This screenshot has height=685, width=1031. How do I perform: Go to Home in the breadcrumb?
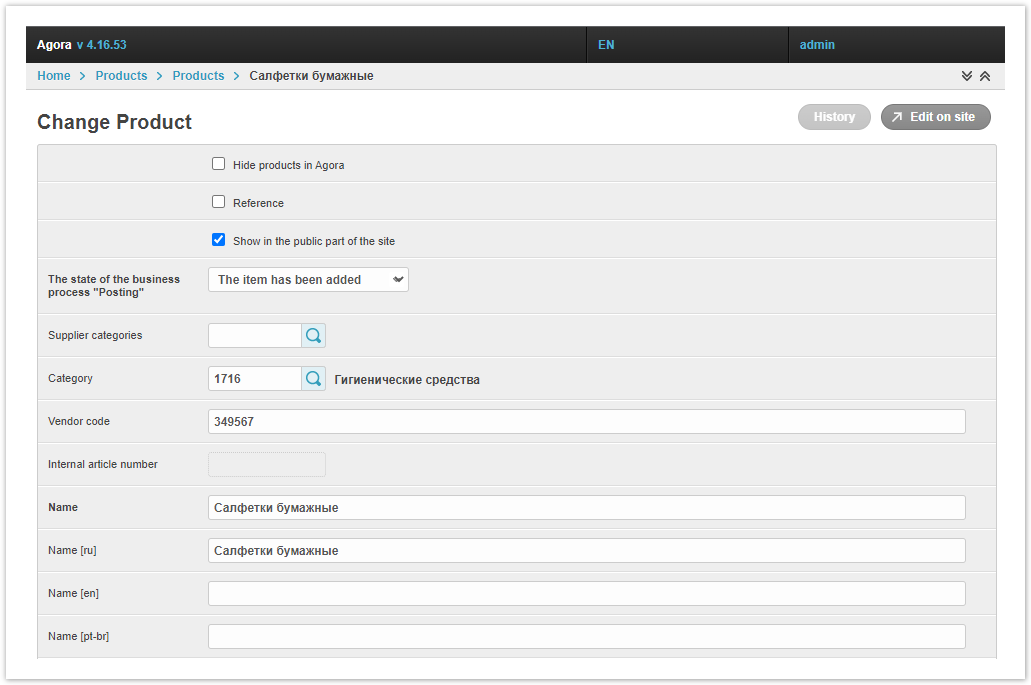(x=54, y=76)
